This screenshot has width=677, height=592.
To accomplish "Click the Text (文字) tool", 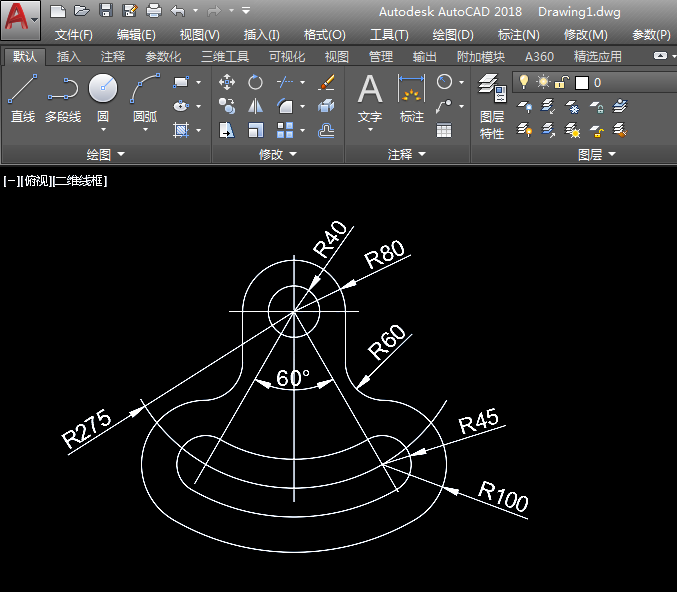I will tap(370, 98).
